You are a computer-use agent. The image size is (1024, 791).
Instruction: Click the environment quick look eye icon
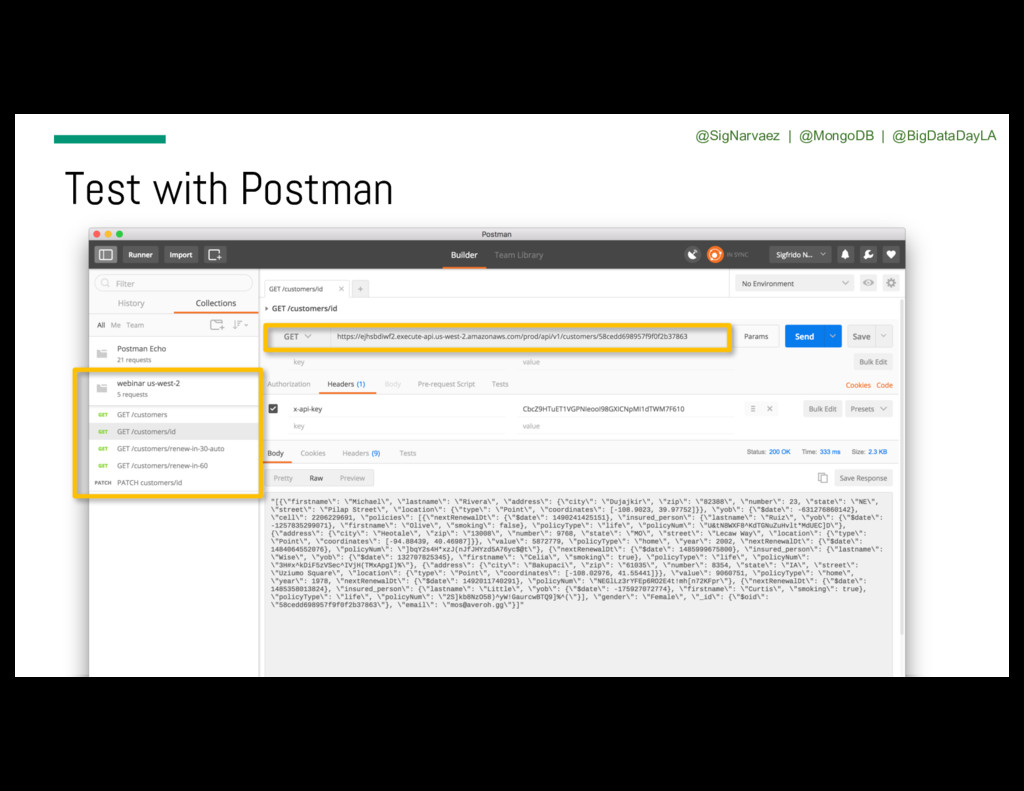(x=868, y=283)
